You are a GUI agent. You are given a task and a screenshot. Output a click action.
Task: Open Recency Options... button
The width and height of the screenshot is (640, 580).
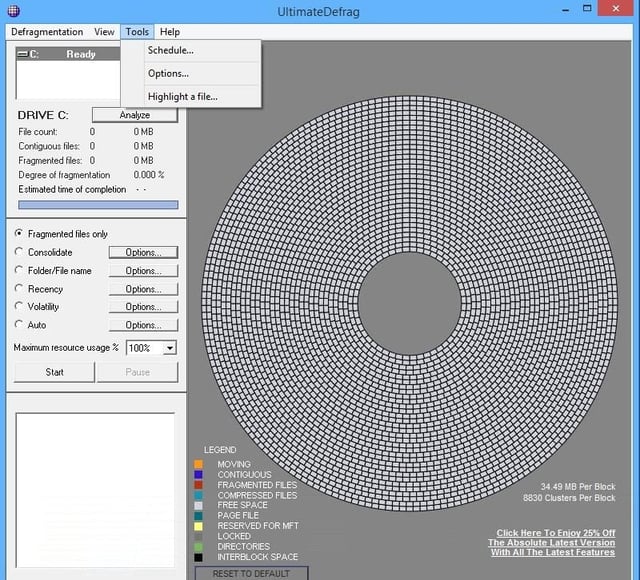pyautogui.click(x=143, y=289)
